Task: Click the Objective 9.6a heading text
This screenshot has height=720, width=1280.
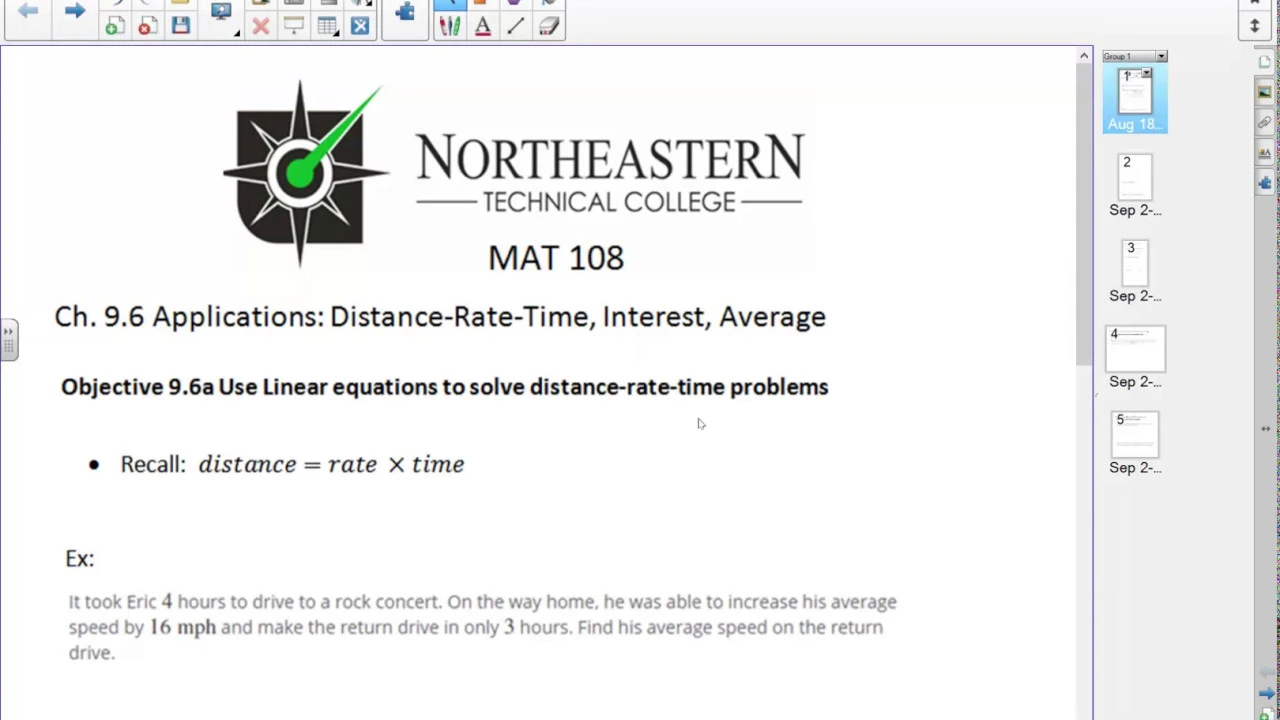Action: 445,387
